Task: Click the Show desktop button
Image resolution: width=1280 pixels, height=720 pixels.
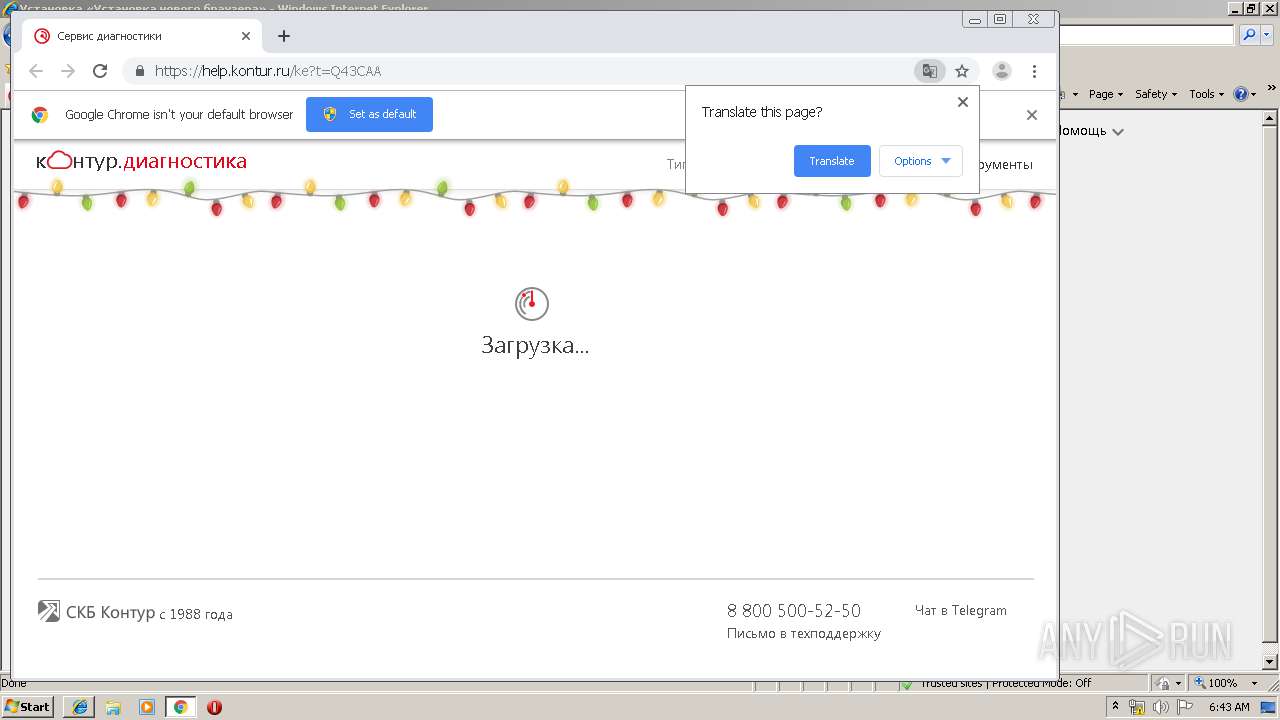Action: (x=1269, y=707)
